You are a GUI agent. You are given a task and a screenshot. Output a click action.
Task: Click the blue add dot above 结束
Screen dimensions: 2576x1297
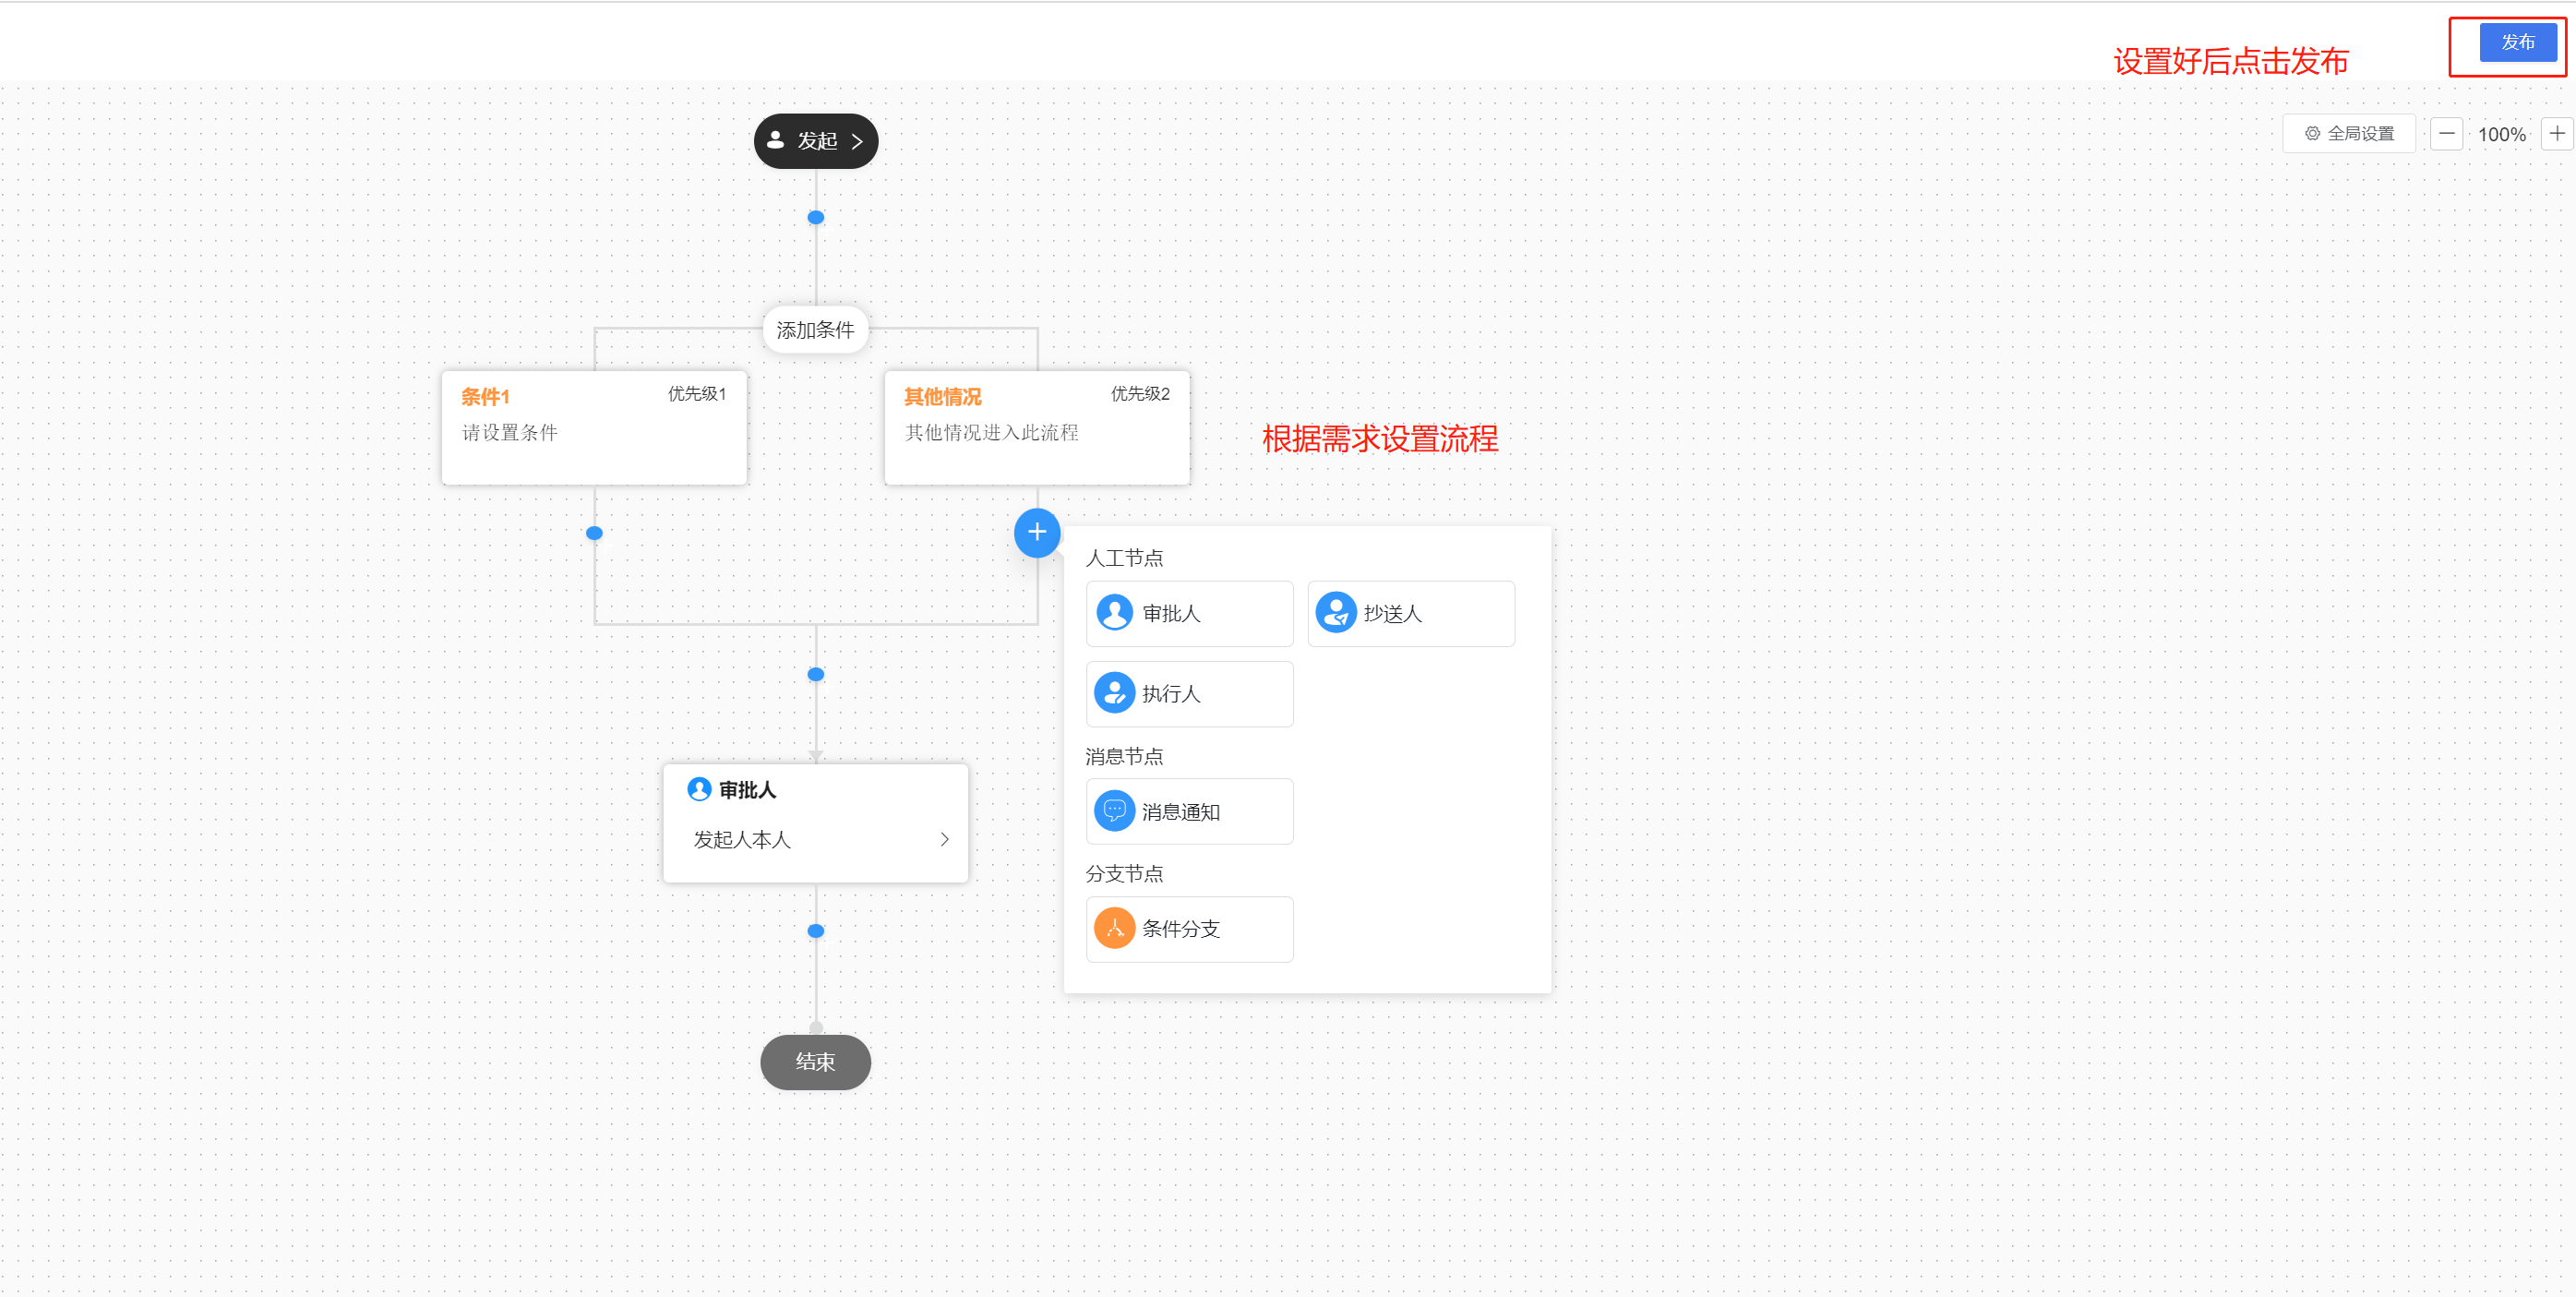(816, 931)
